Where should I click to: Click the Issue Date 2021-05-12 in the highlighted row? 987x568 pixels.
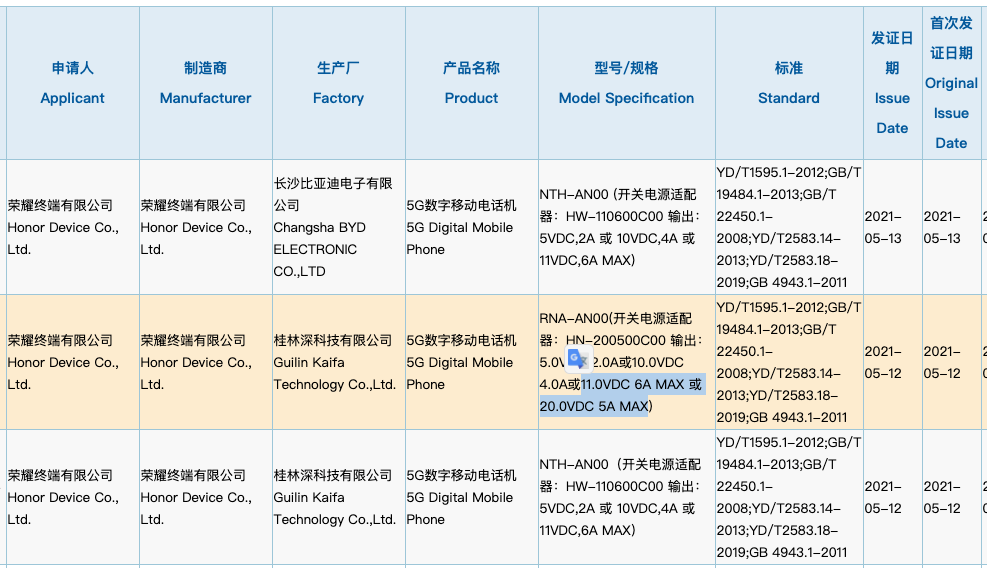892,362
